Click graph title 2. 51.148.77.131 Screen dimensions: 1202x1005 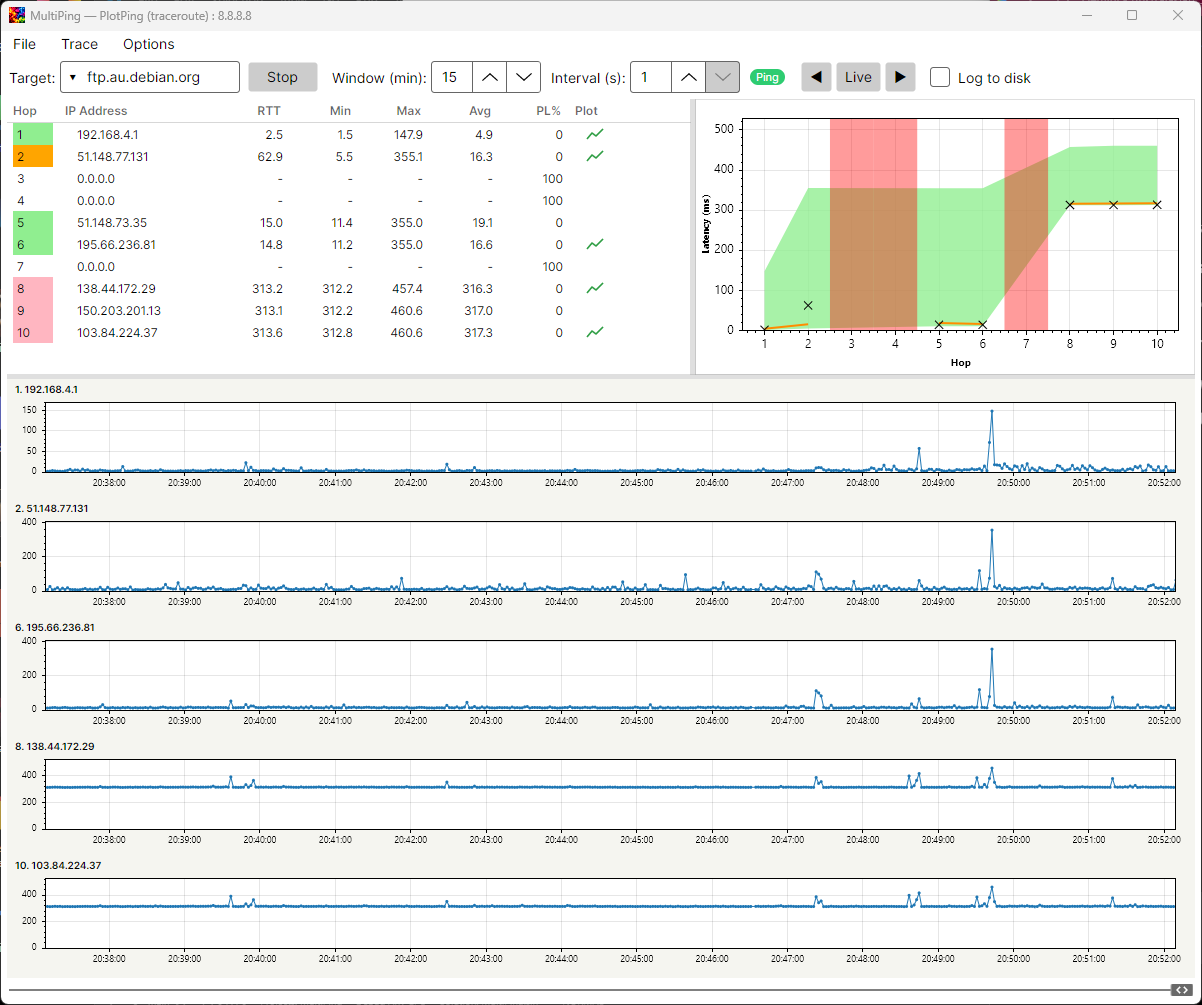pyautogui.click(x=52, y=508)
